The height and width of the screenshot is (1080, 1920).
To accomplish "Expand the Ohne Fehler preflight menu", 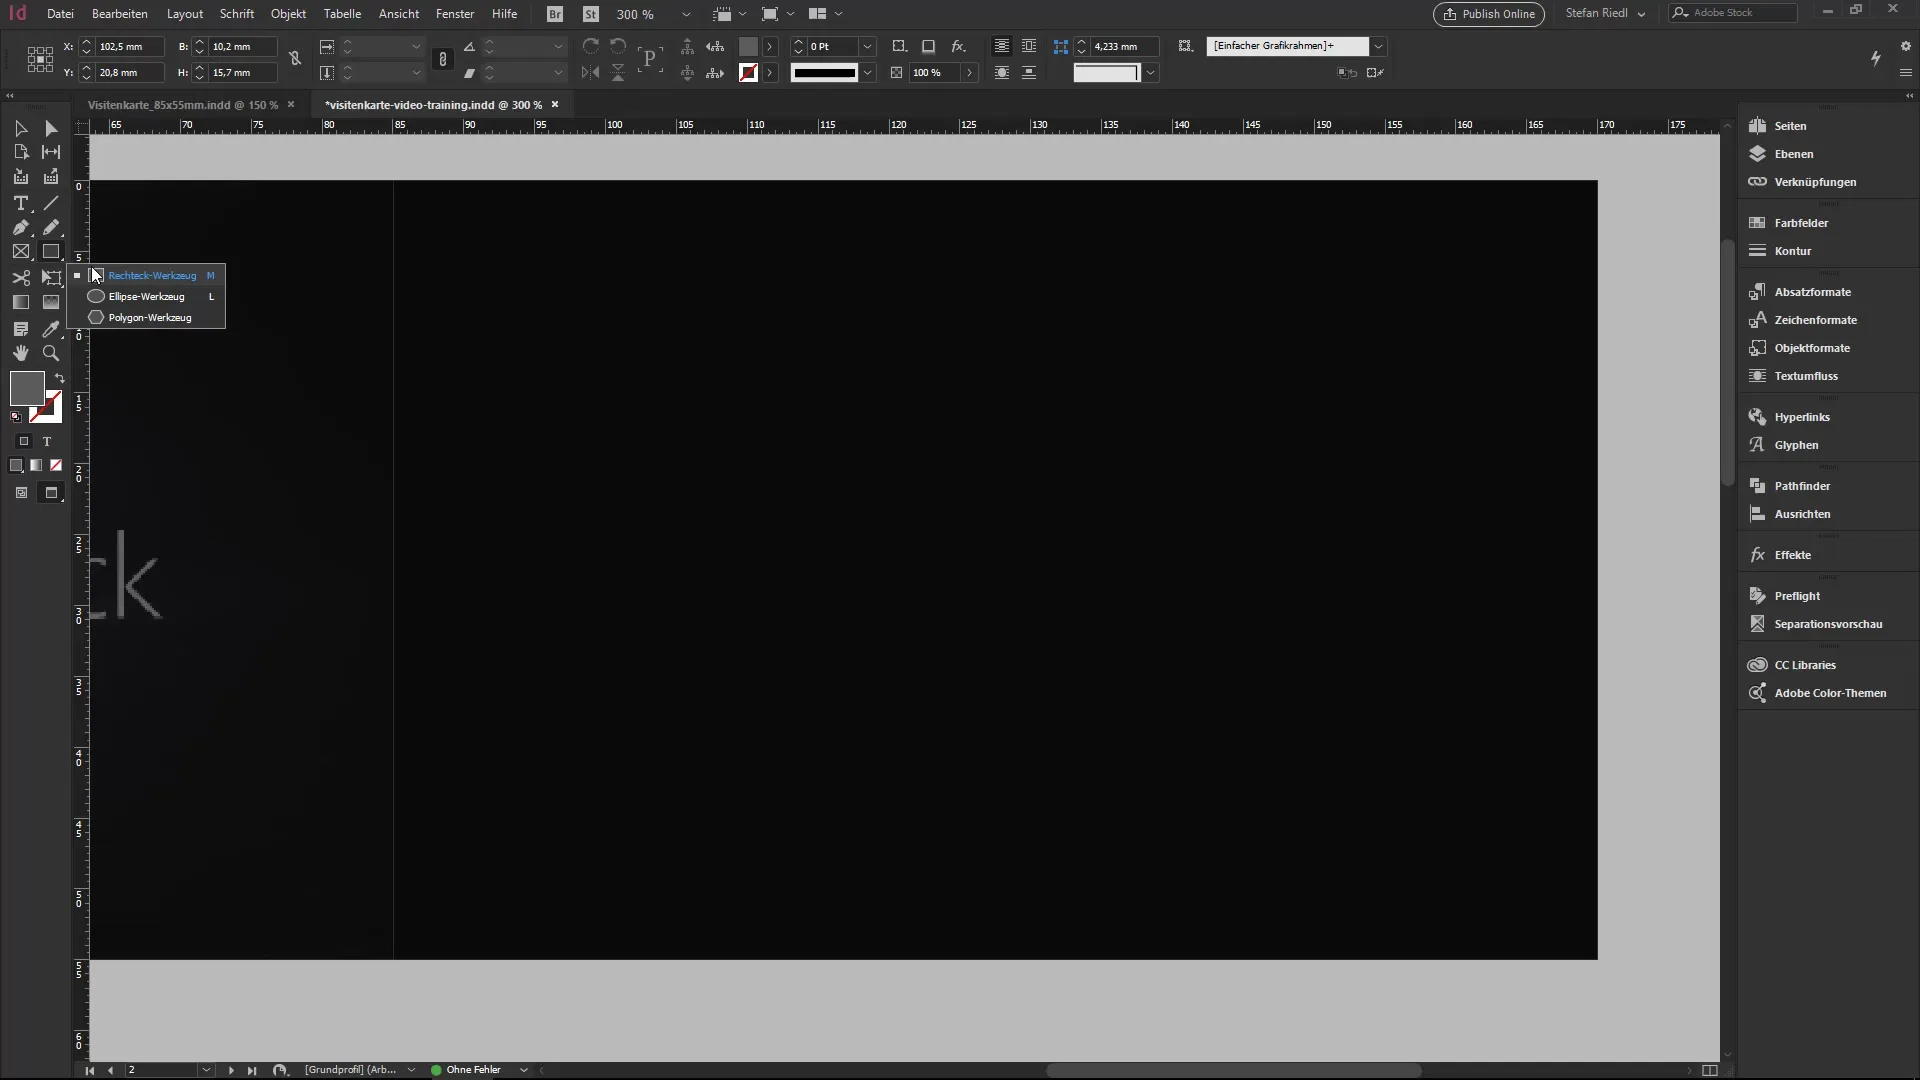I will point(523,1070).
